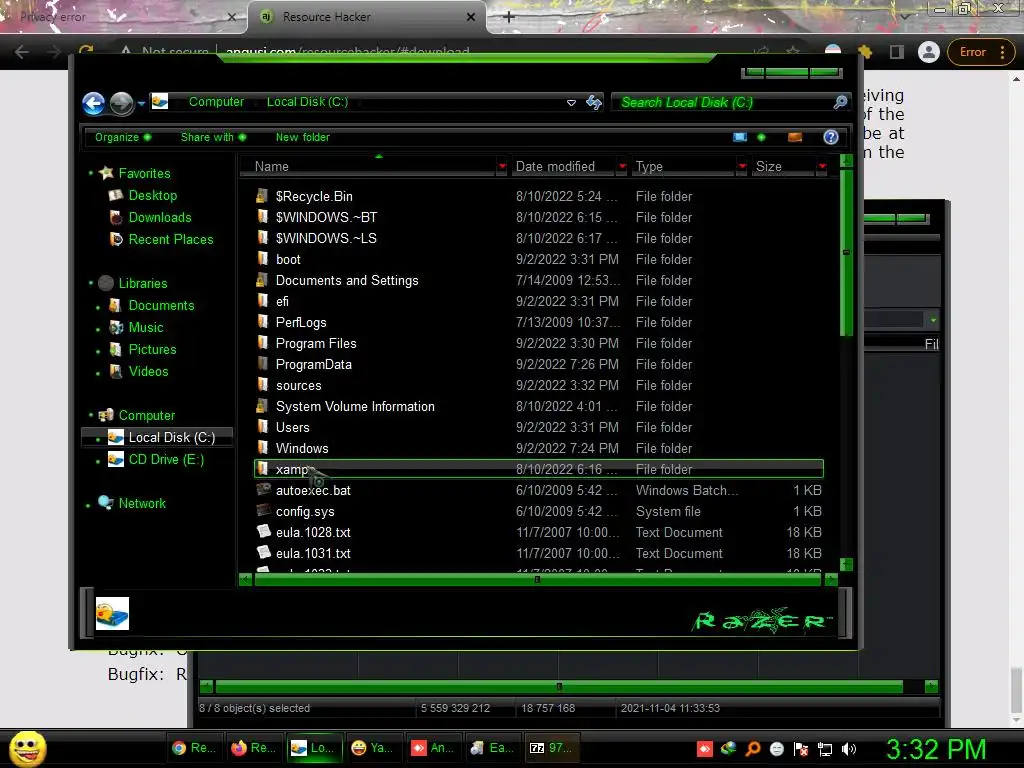Click the smiley Start button on taskbar
This screenshot has width=1024, height=768.
click(x=27, y=749)
